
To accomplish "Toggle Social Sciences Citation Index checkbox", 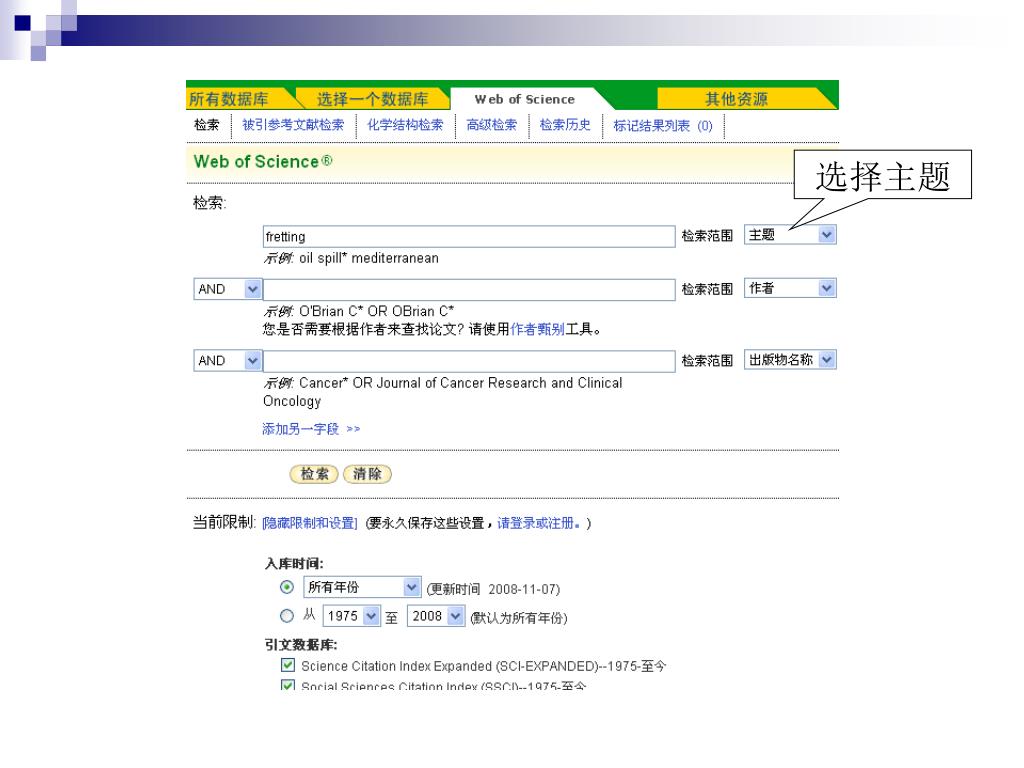I will coord(287,685).
